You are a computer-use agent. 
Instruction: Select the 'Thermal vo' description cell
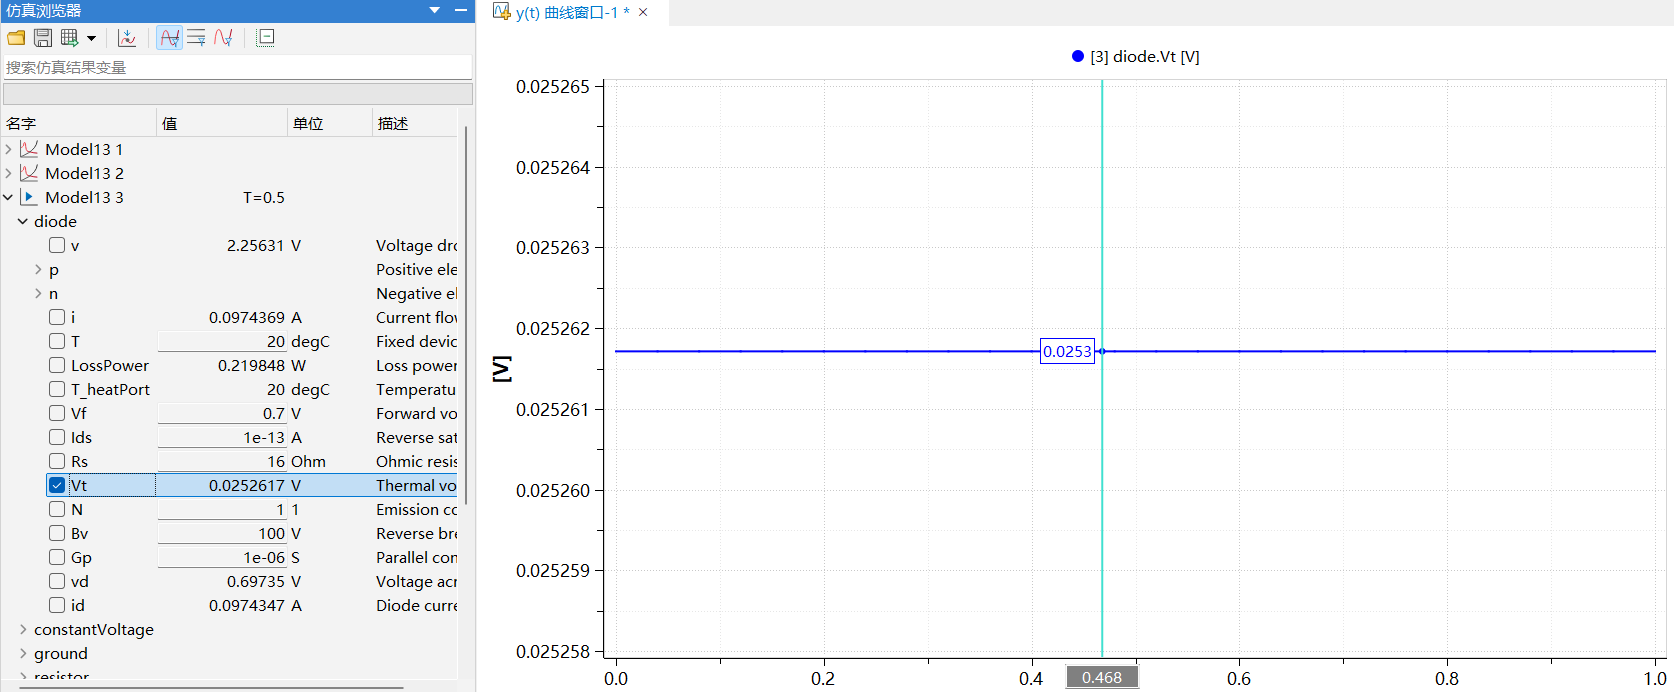[x=416, y=485]
